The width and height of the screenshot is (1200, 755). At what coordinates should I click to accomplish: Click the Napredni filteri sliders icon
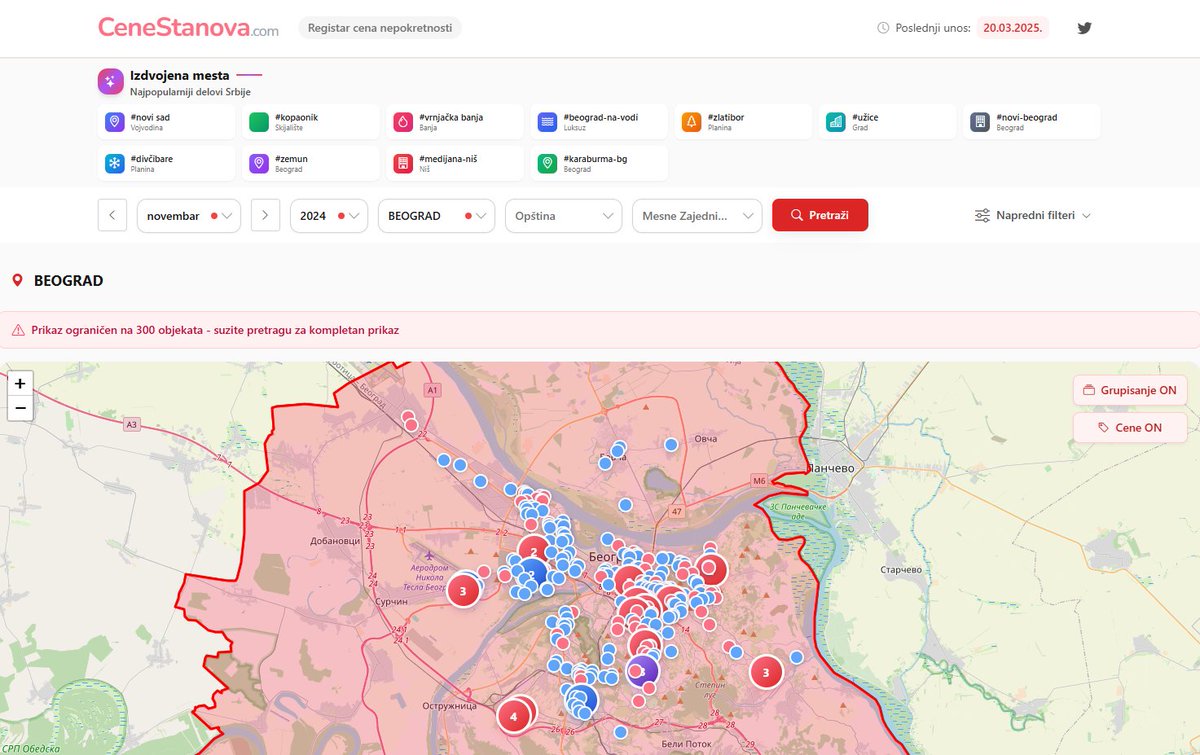coord(983,215)
